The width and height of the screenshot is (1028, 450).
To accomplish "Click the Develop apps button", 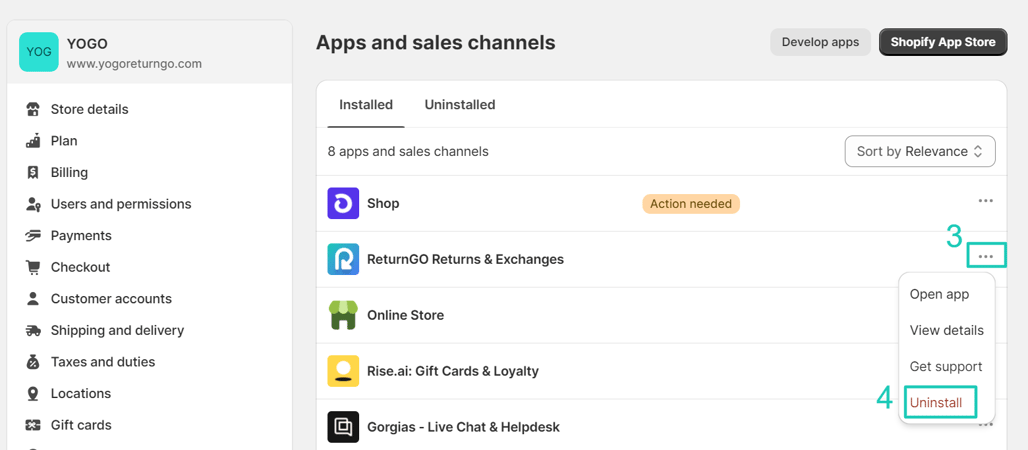I will pyautogui.click(x=820, y=42).
